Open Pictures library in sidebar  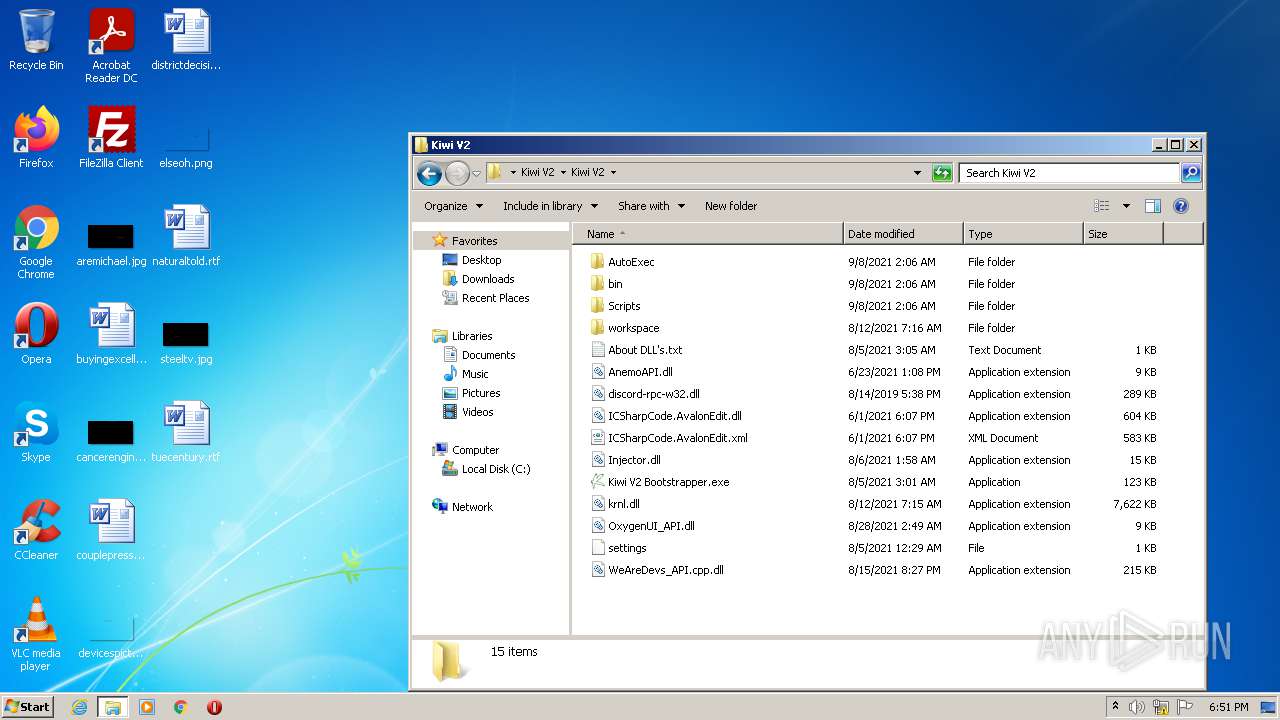481,393
